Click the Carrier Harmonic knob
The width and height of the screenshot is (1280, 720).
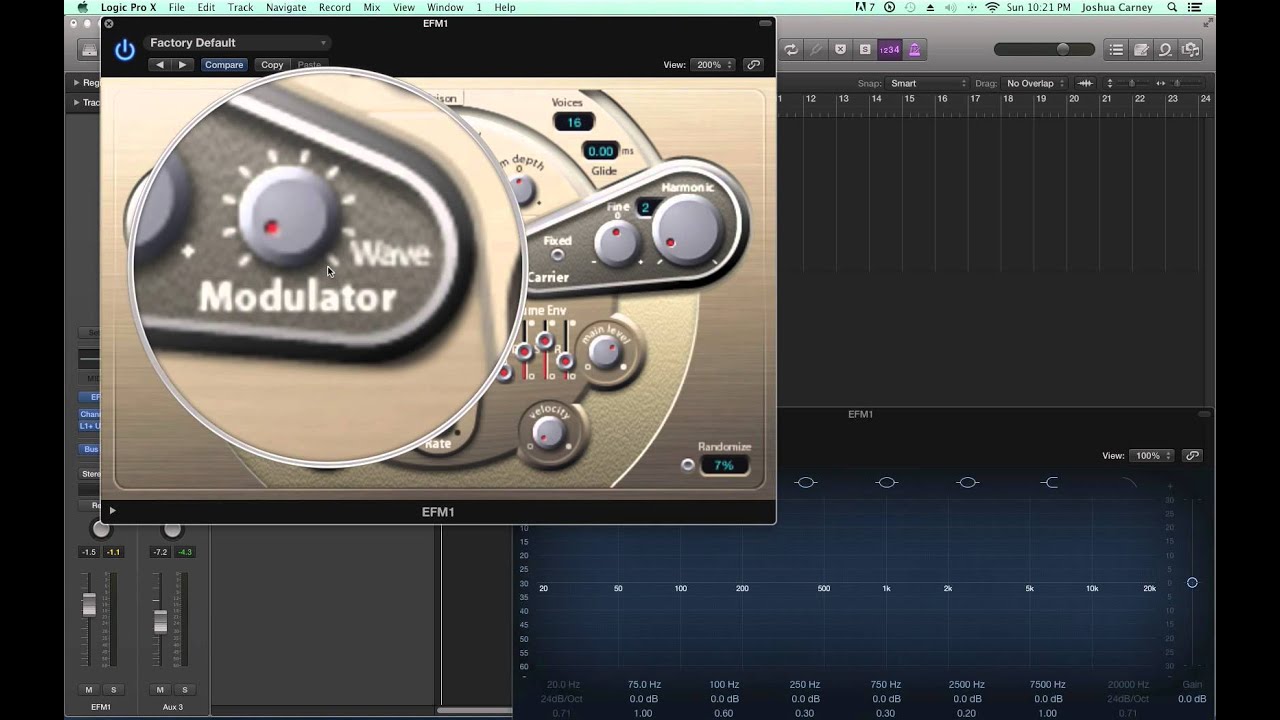pos(686,230)
